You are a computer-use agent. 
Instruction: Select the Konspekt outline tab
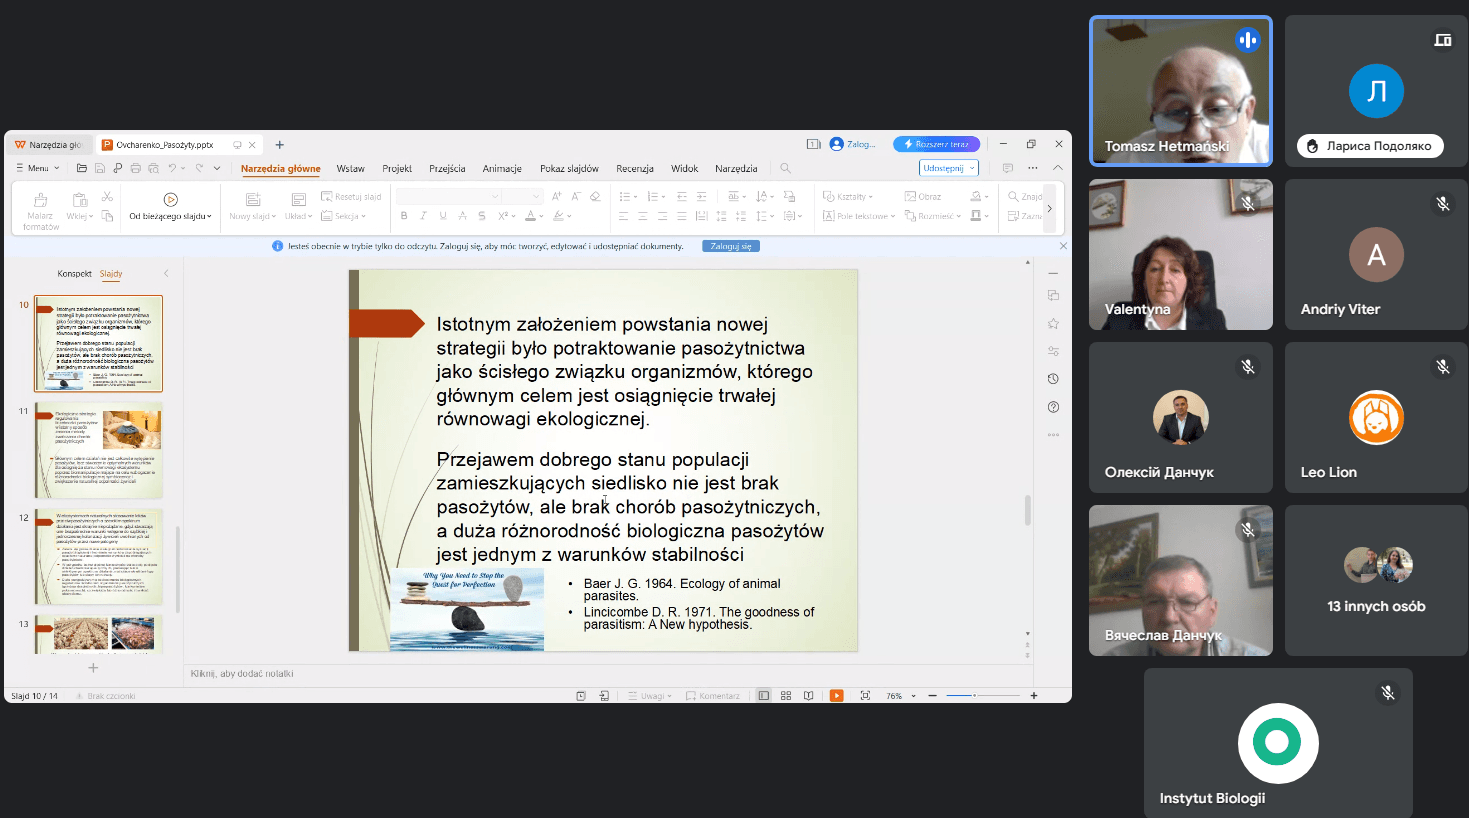tap(74, 273)
